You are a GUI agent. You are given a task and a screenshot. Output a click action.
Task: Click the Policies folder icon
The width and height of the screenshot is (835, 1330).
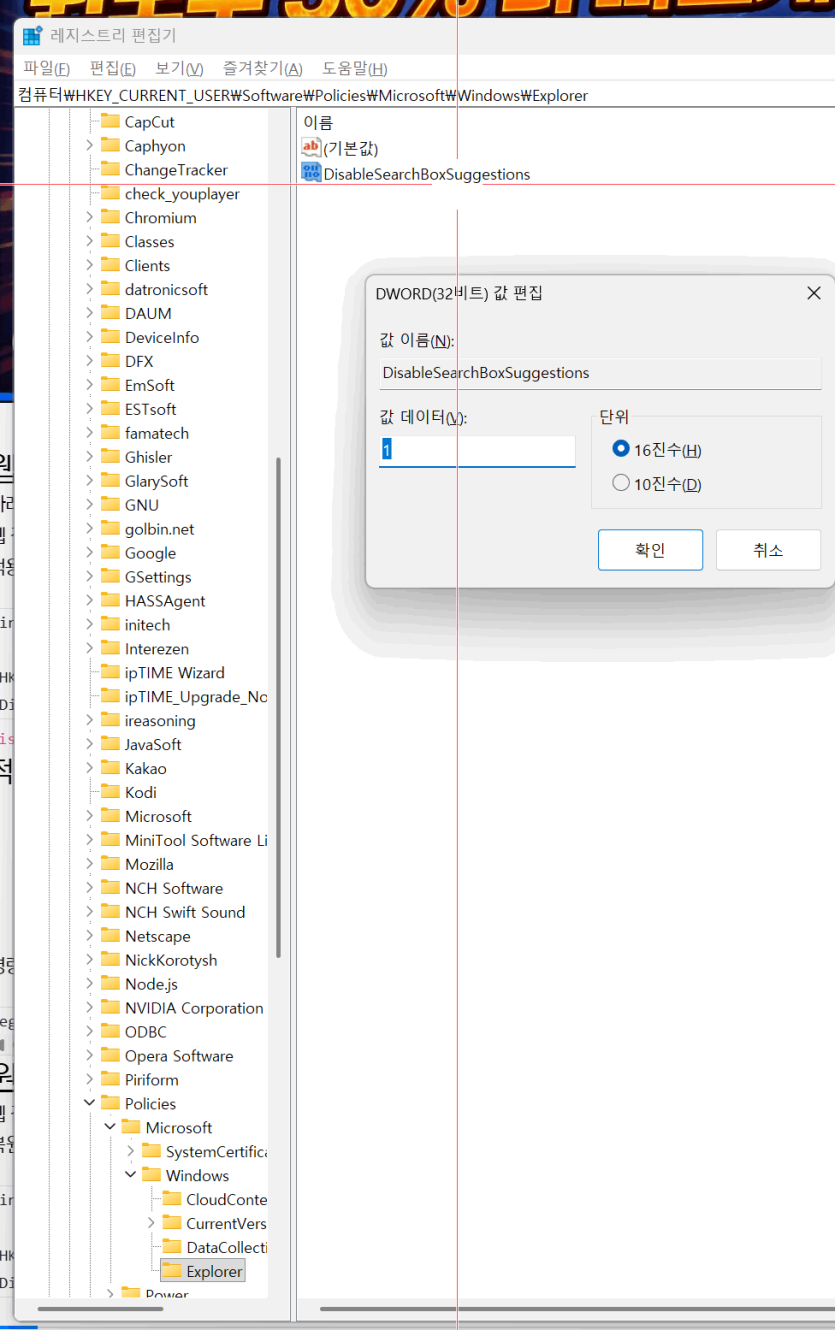pyautogui.click(x=111, y=1103)
